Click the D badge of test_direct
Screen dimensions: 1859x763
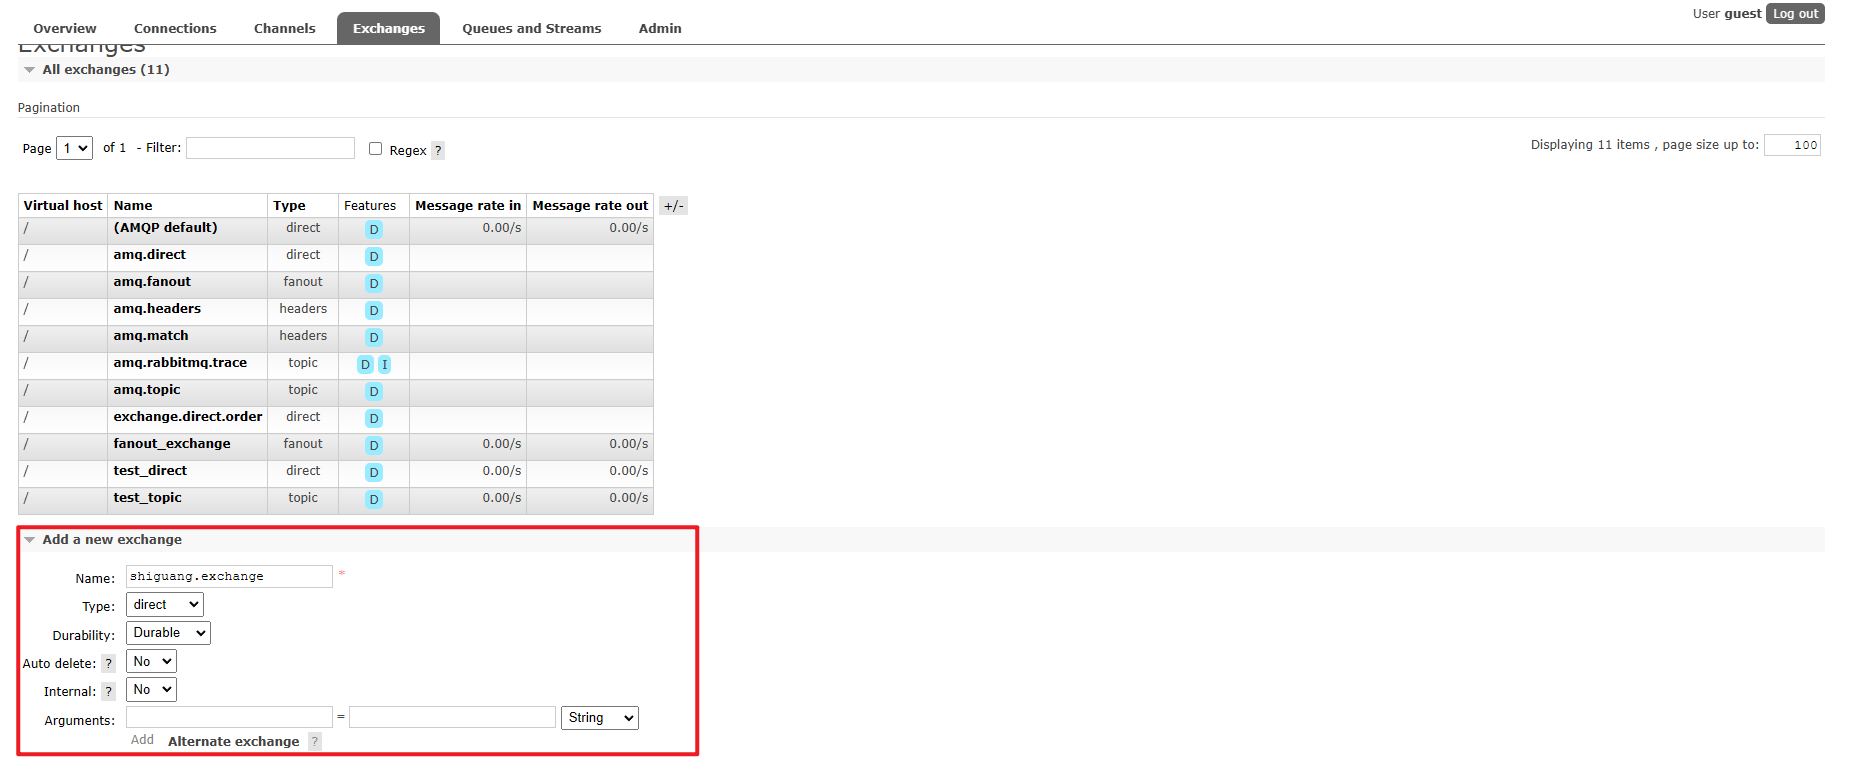pos(374,472)
